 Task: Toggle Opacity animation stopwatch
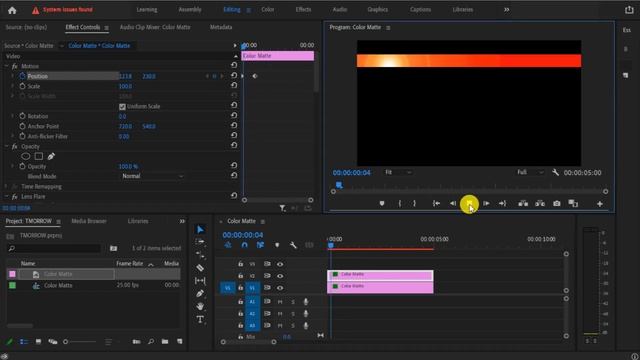22,166
